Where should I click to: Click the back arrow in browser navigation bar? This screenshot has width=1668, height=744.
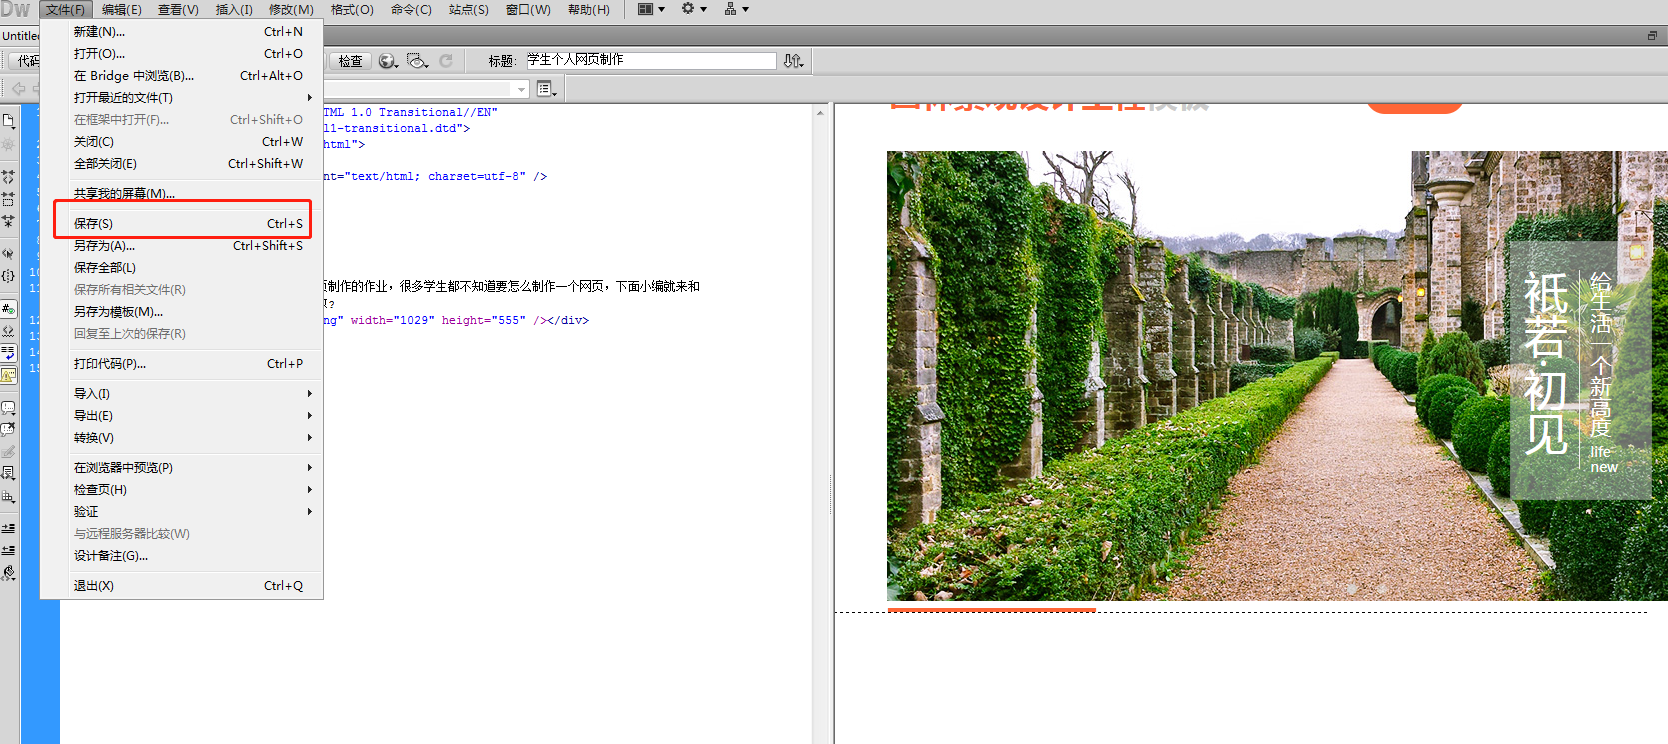coord(18,89)
